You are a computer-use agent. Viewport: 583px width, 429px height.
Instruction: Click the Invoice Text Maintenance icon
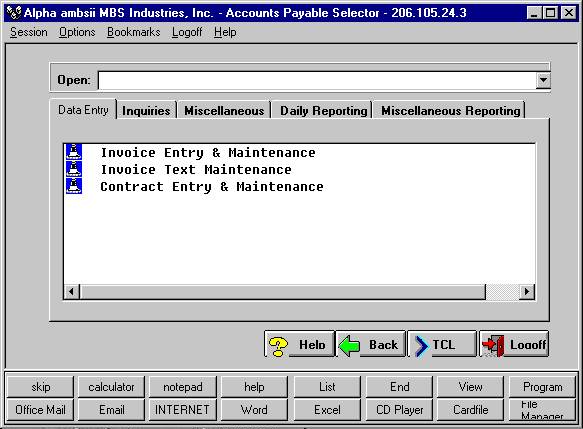(74, 169)
